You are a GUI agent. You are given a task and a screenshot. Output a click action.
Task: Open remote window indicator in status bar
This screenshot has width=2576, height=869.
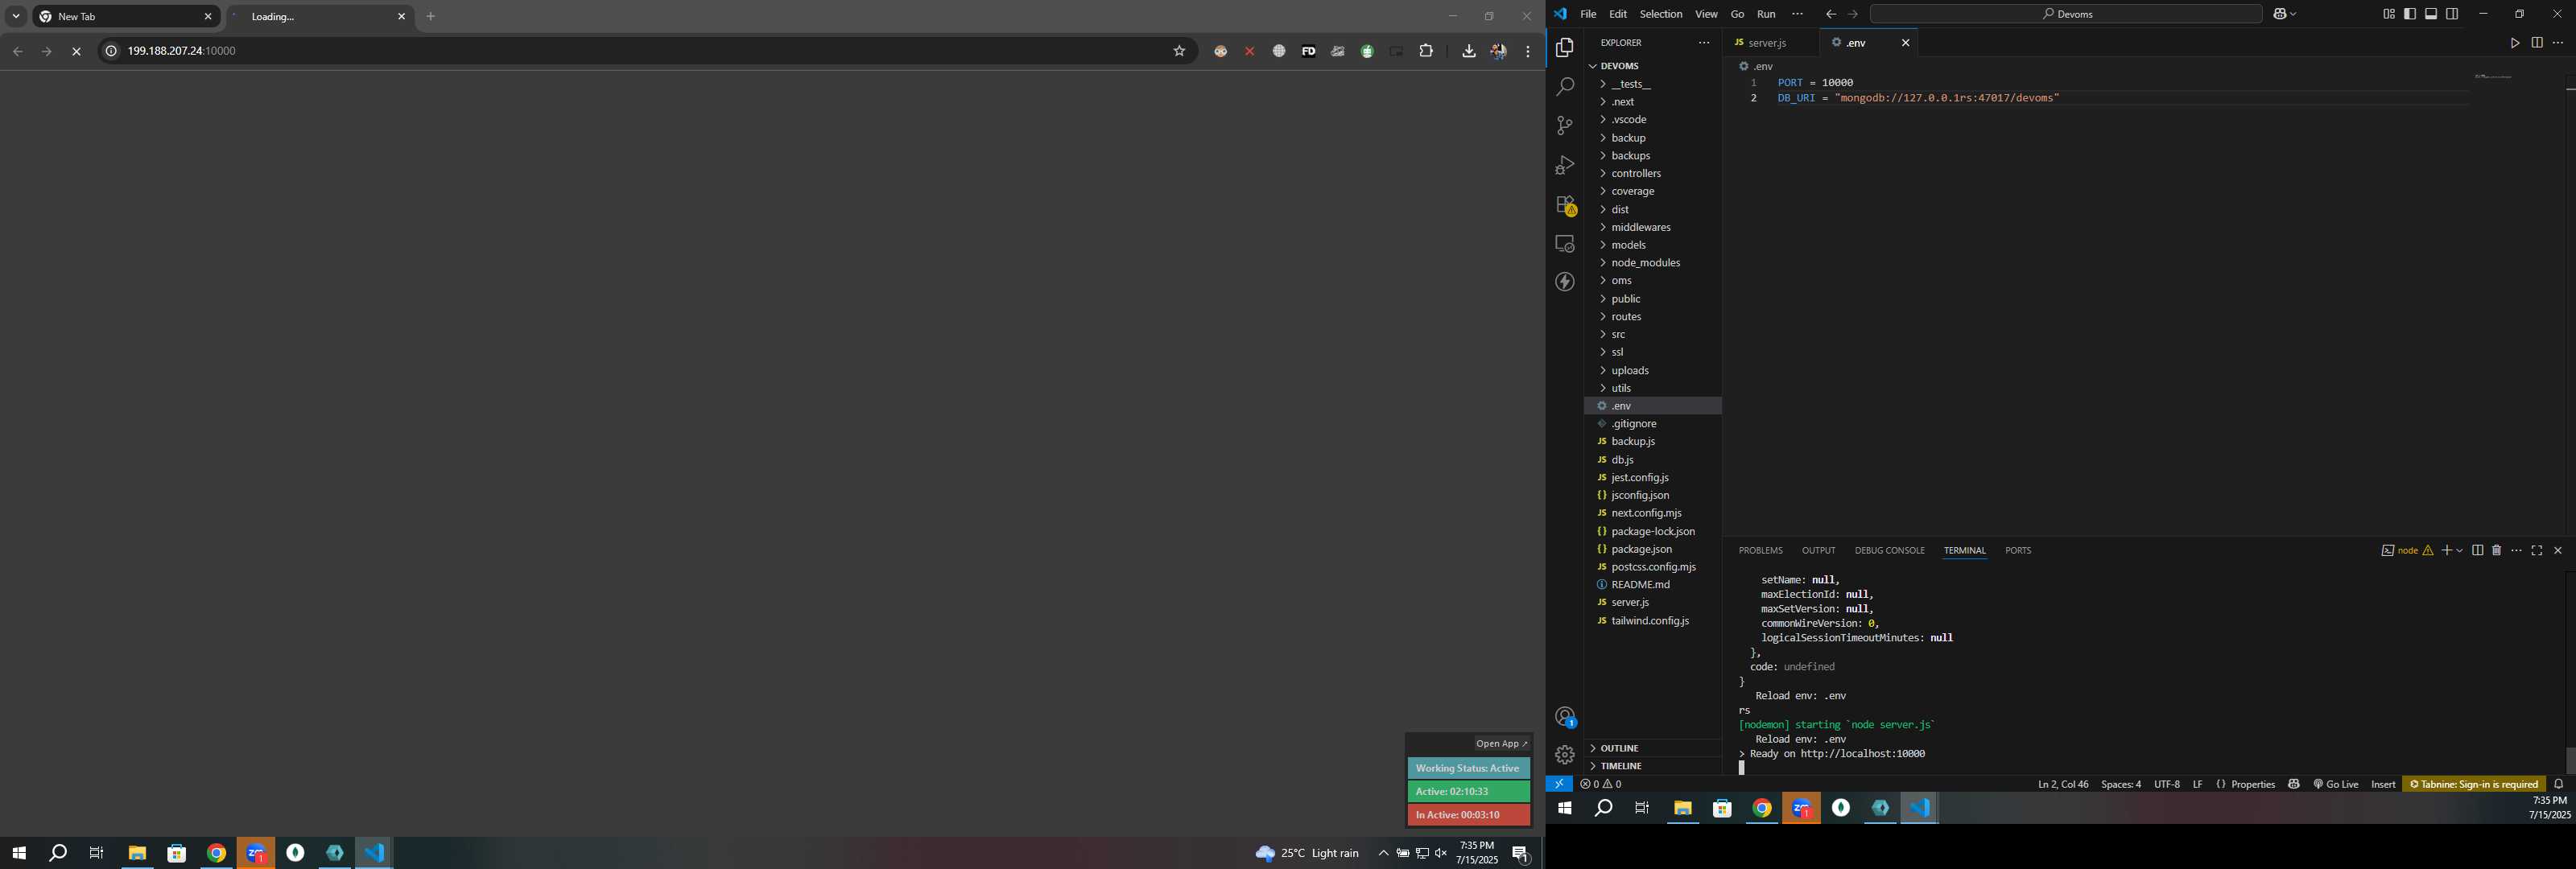[1559, 785]
